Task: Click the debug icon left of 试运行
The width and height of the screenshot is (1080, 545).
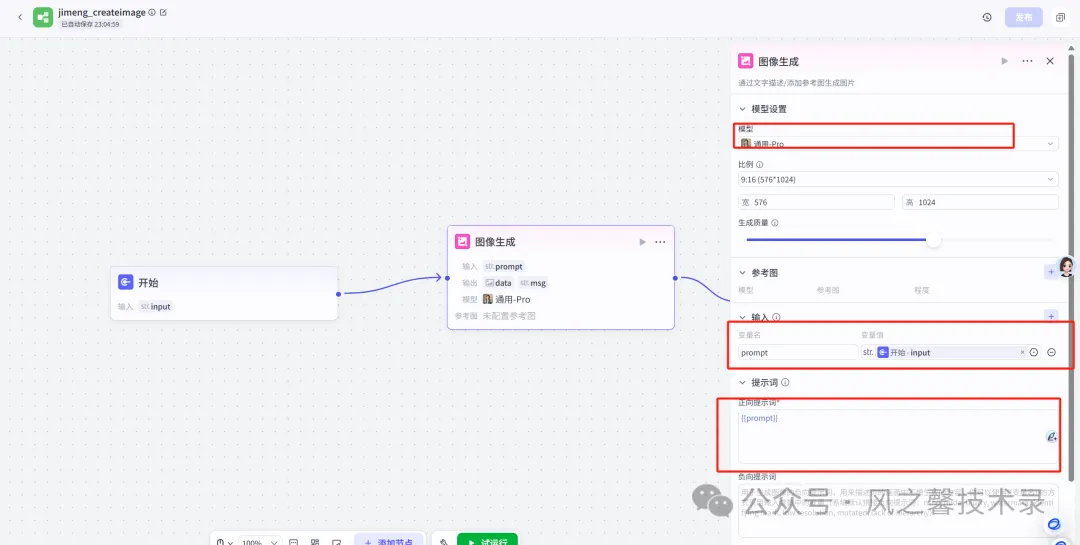Action: click(x=444, y=542)
